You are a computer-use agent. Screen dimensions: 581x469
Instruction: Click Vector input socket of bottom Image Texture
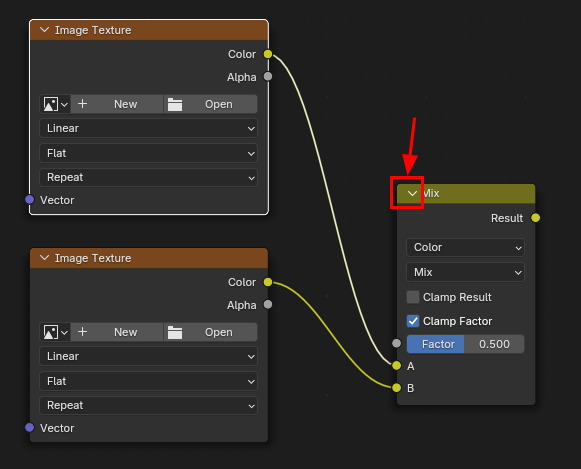(30, 428)
